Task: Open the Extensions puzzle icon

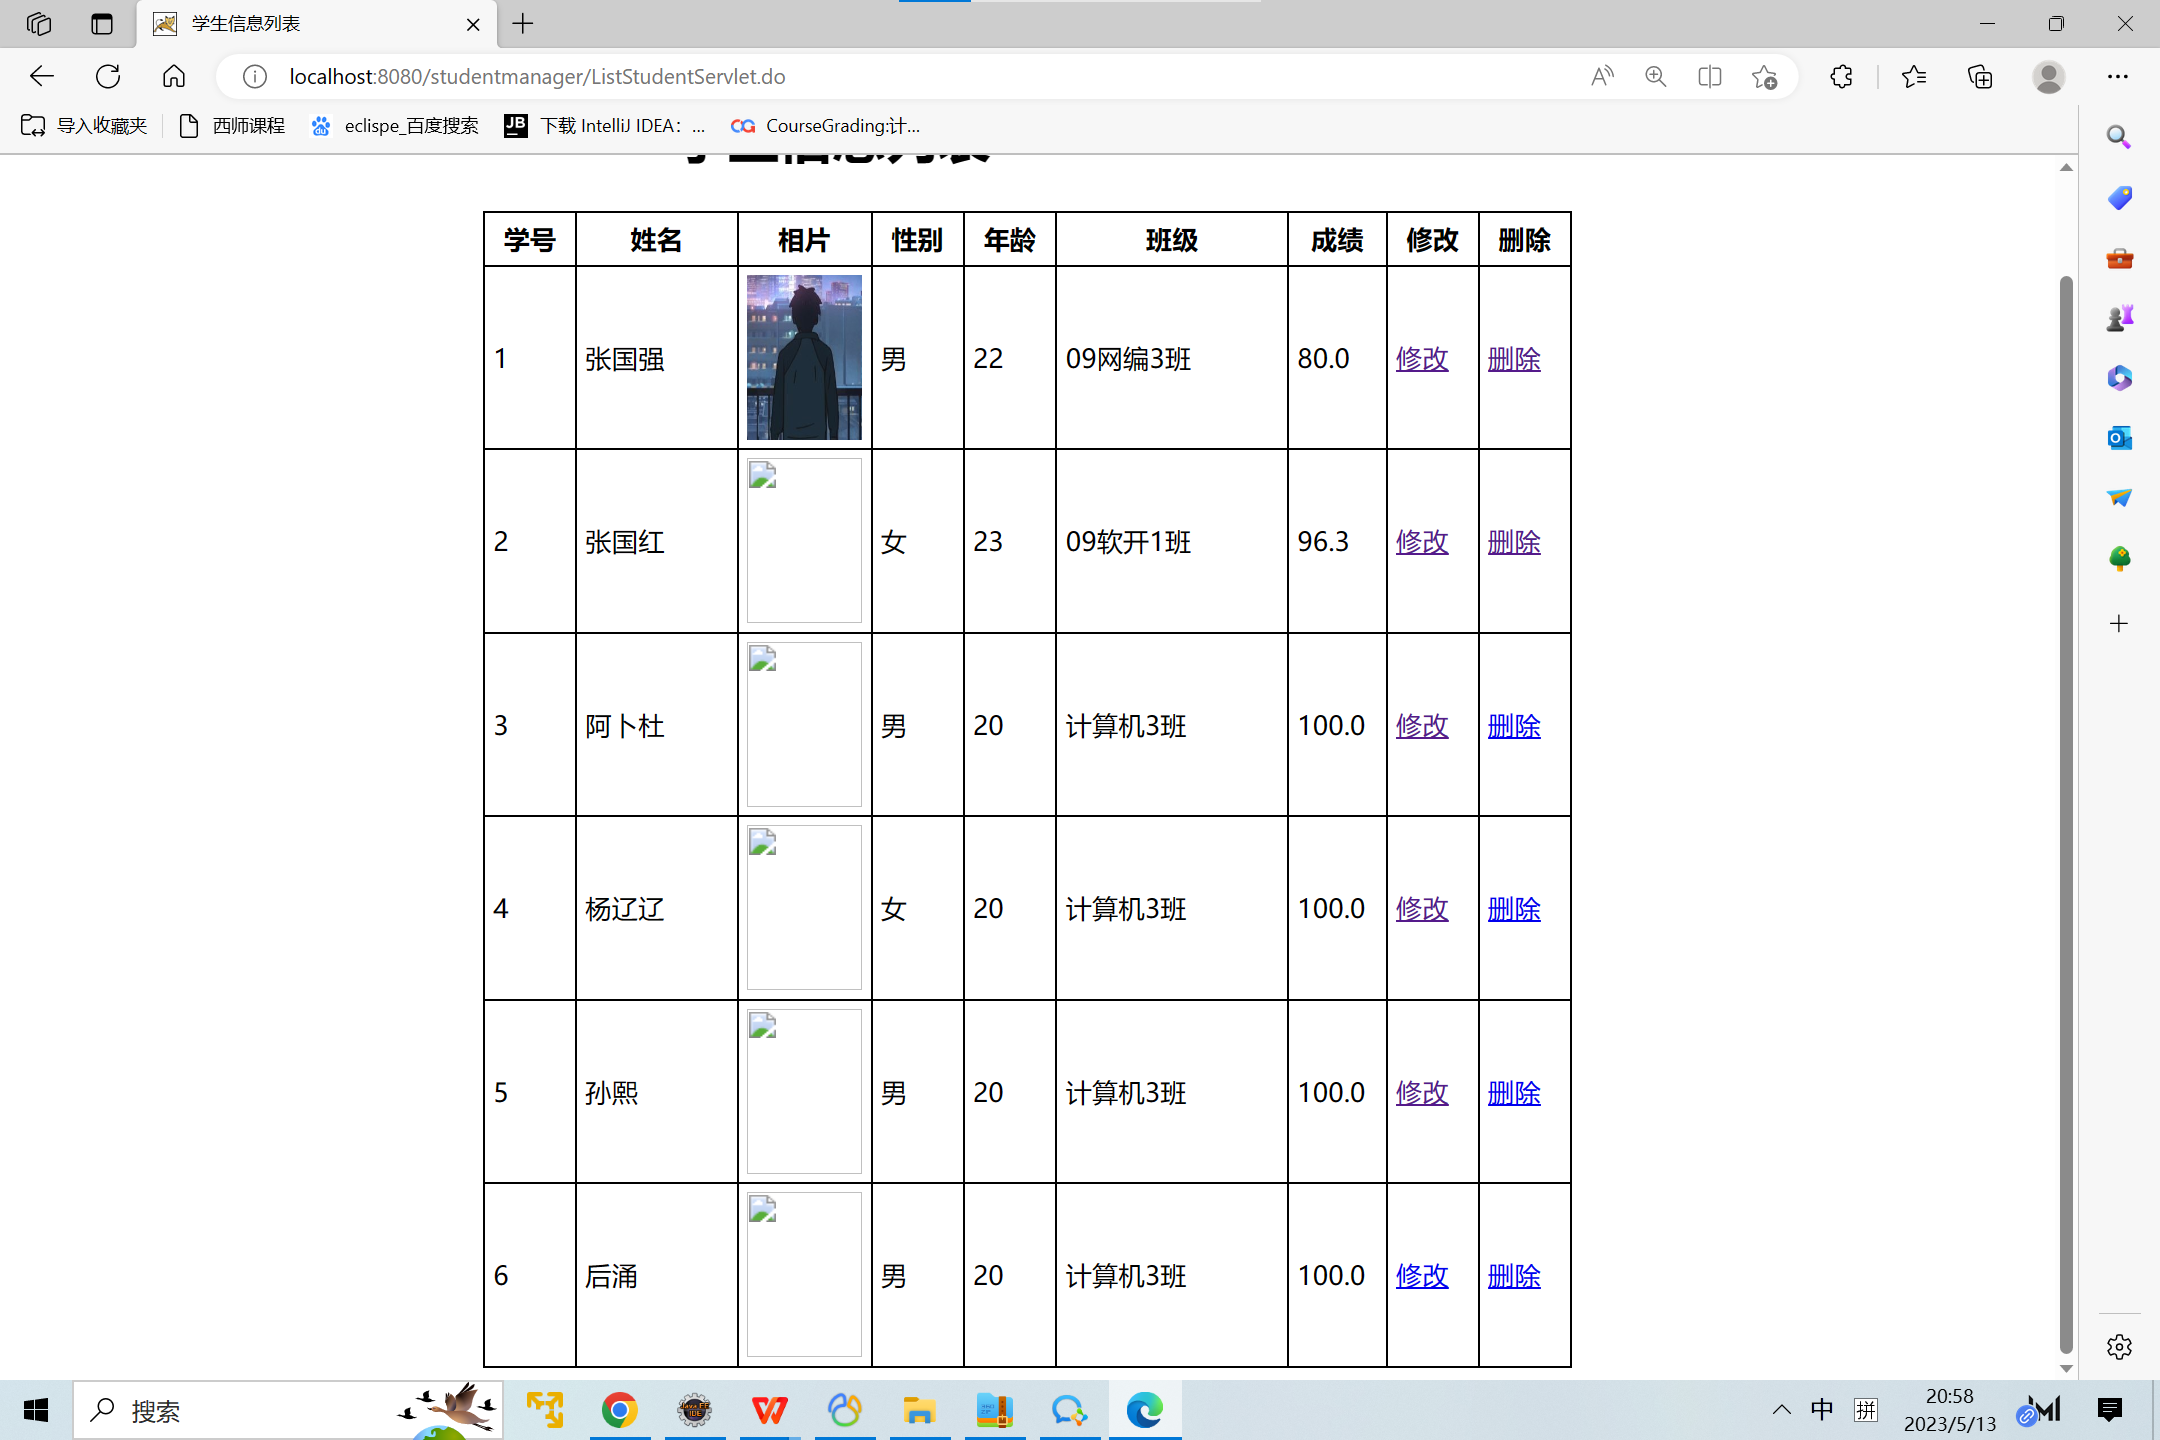Action: [1841, 76]
